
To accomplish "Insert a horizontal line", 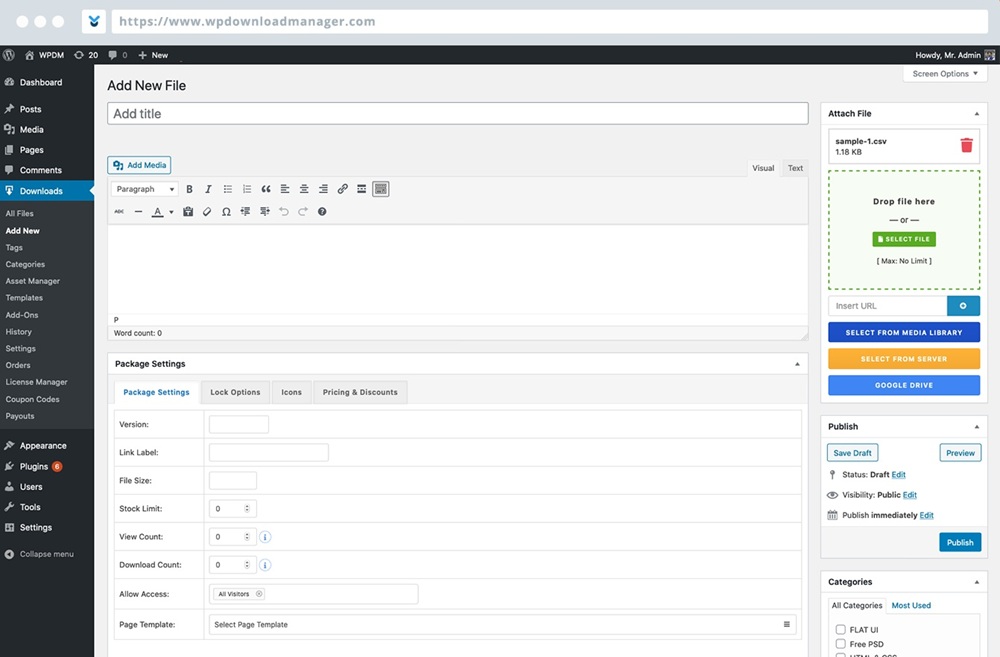I will click(138, 212).
